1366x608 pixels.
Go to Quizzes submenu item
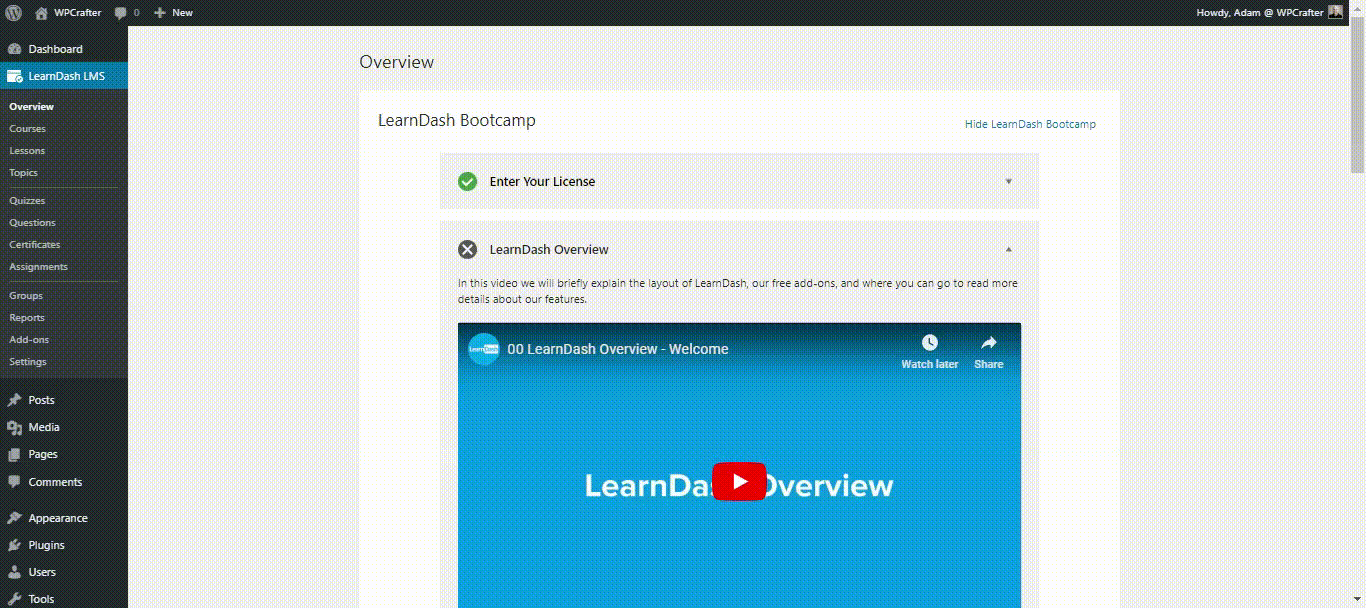27,200
